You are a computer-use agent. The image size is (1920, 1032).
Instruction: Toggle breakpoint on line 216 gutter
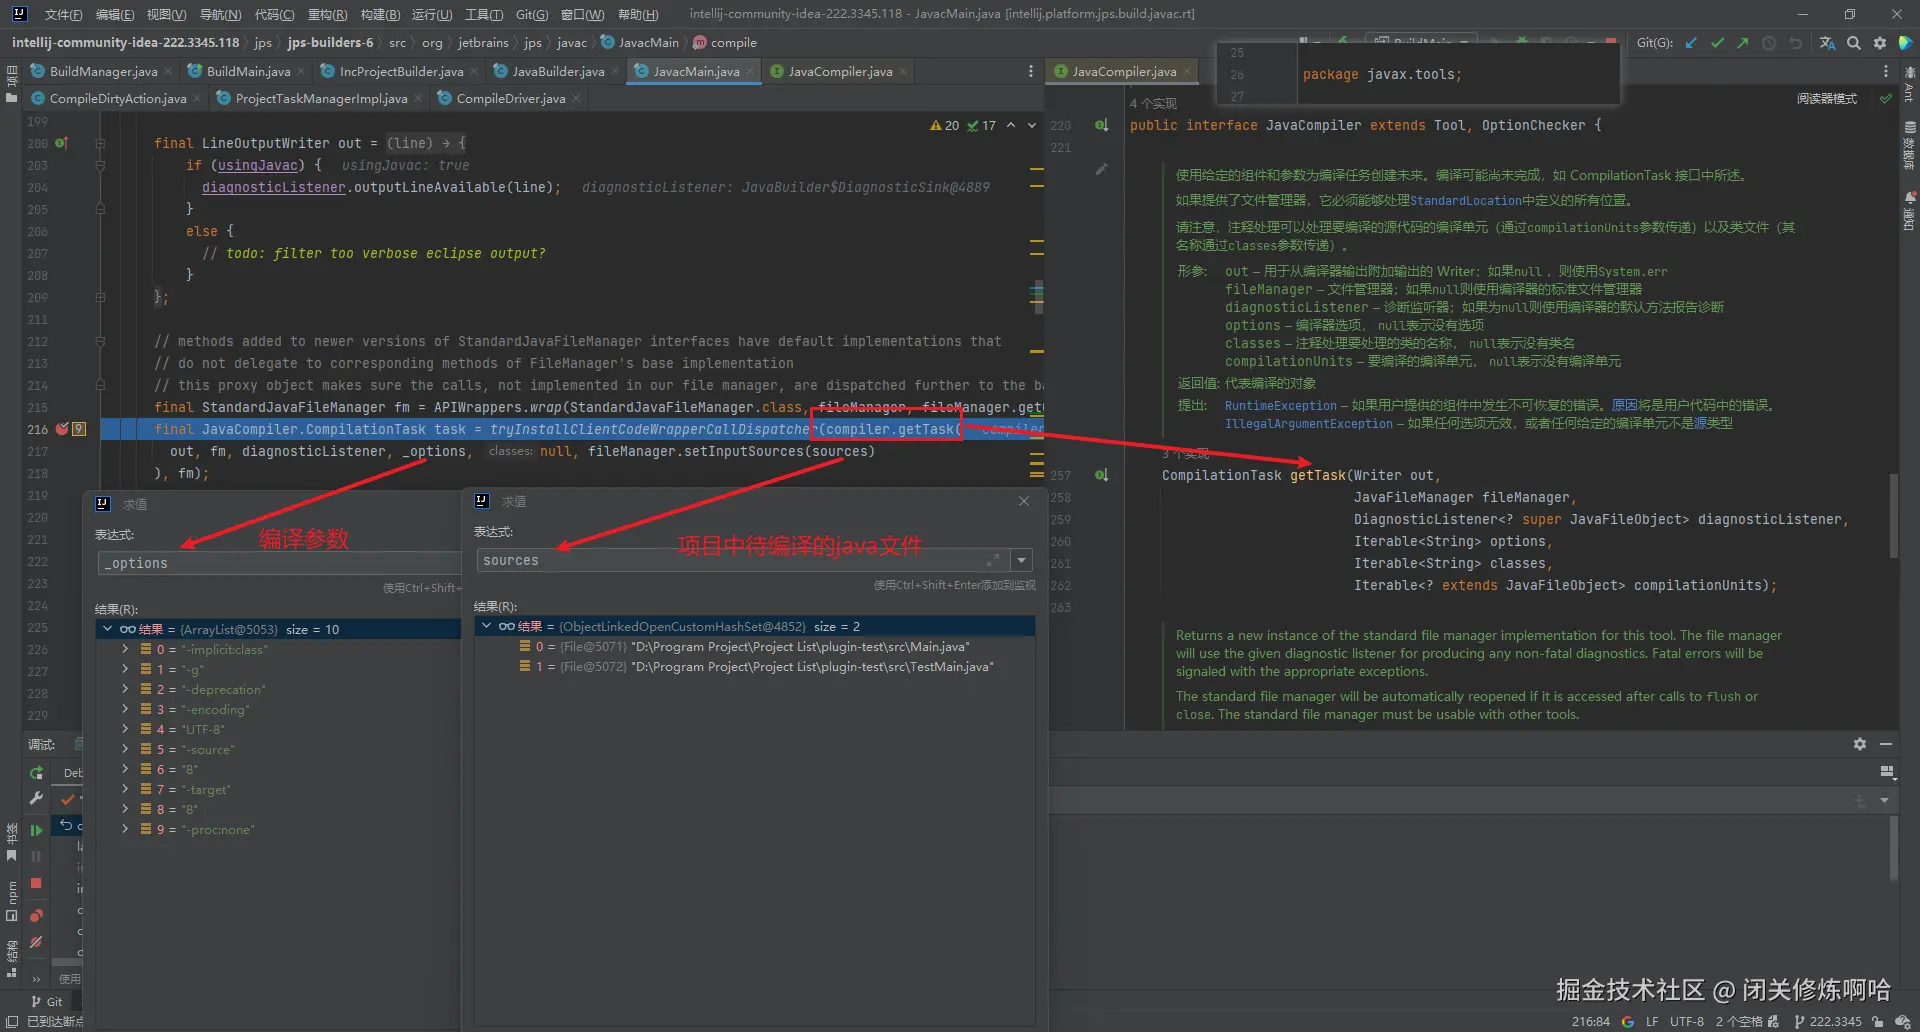[62, 429]
